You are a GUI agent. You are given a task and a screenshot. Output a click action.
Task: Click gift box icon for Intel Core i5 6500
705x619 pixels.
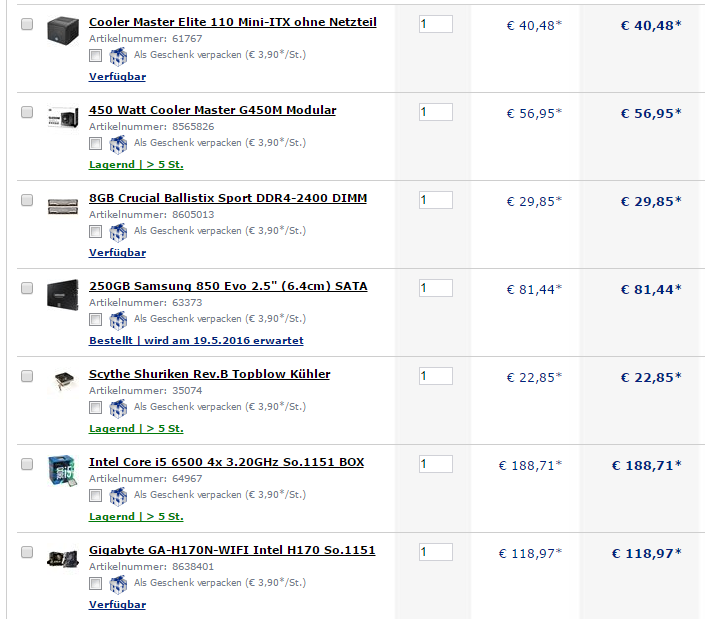[x=118, y=497]
